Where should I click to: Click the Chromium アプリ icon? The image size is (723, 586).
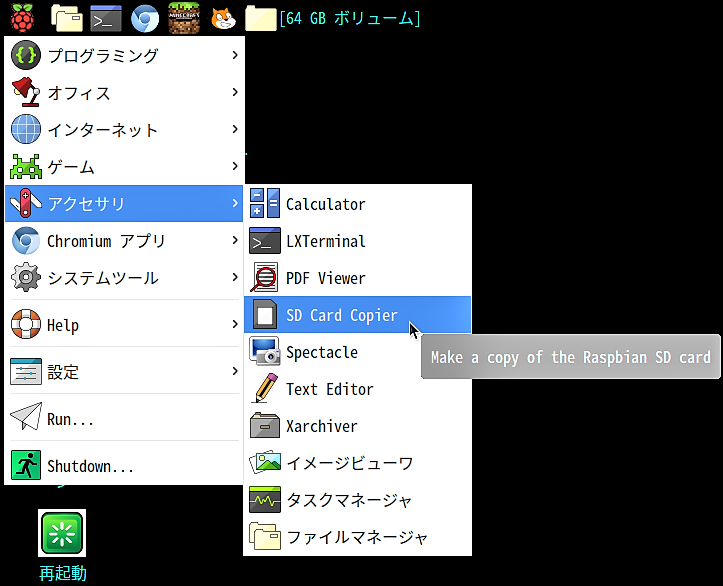26,241
